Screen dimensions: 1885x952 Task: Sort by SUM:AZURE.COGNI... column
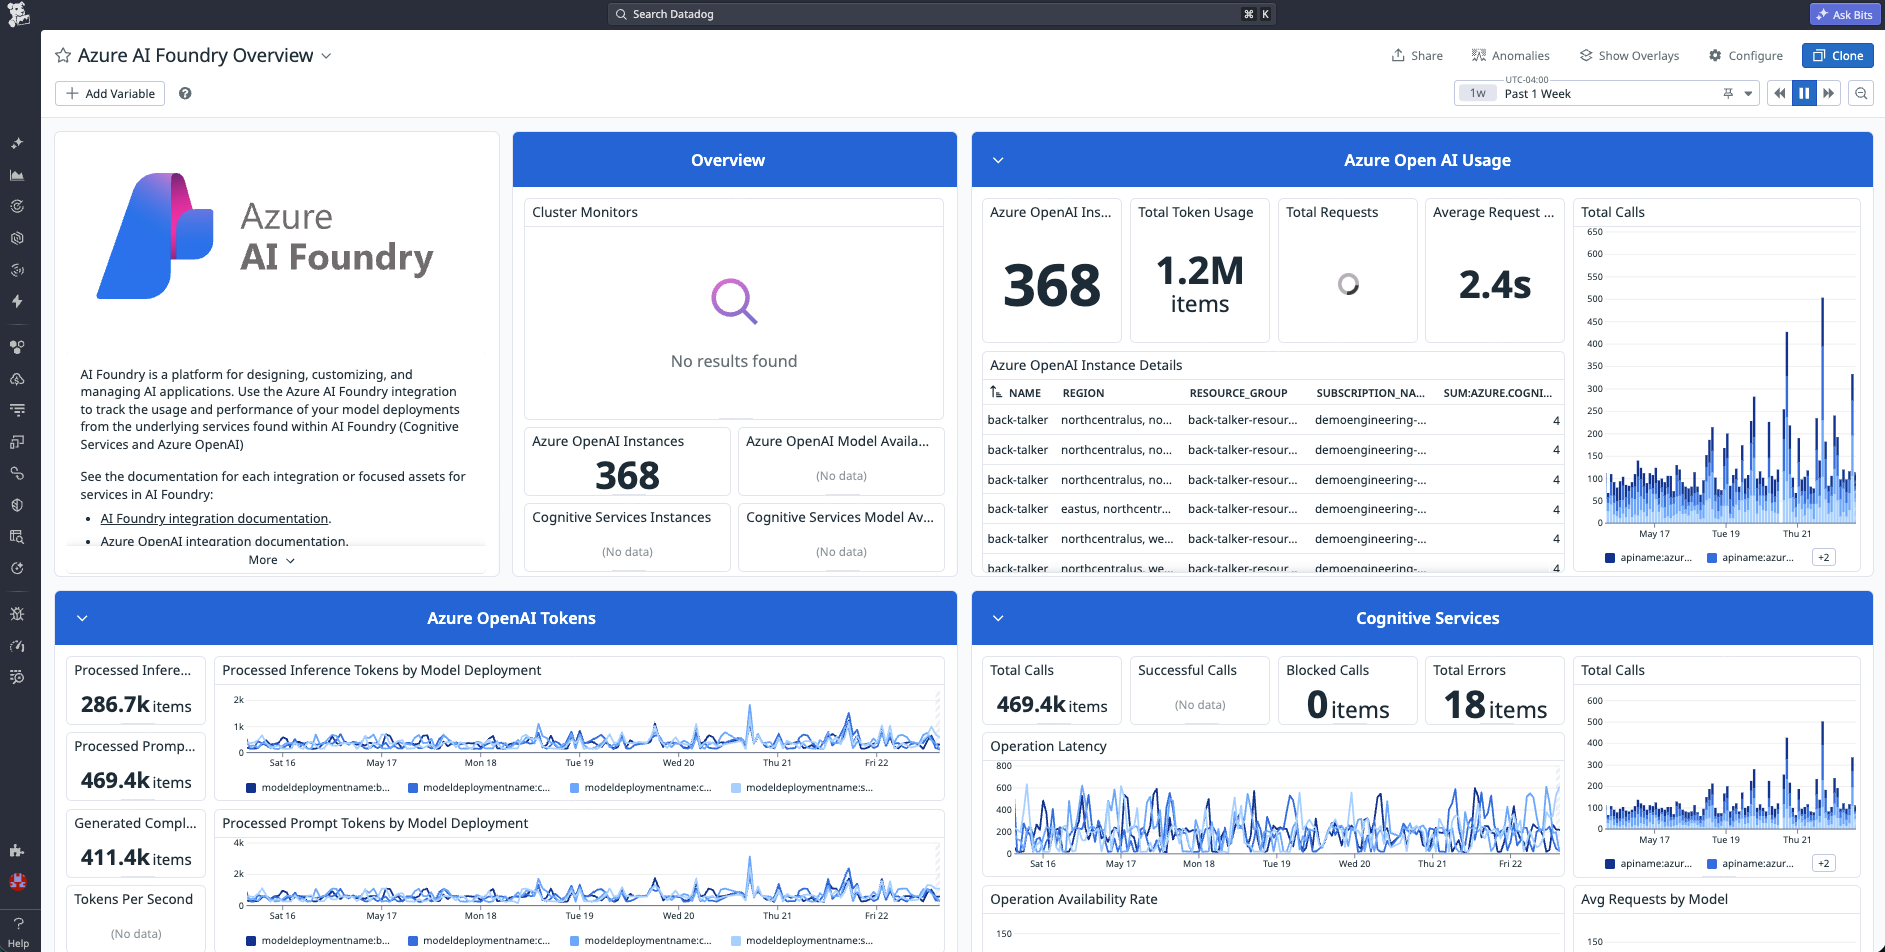click(1497, 393)
